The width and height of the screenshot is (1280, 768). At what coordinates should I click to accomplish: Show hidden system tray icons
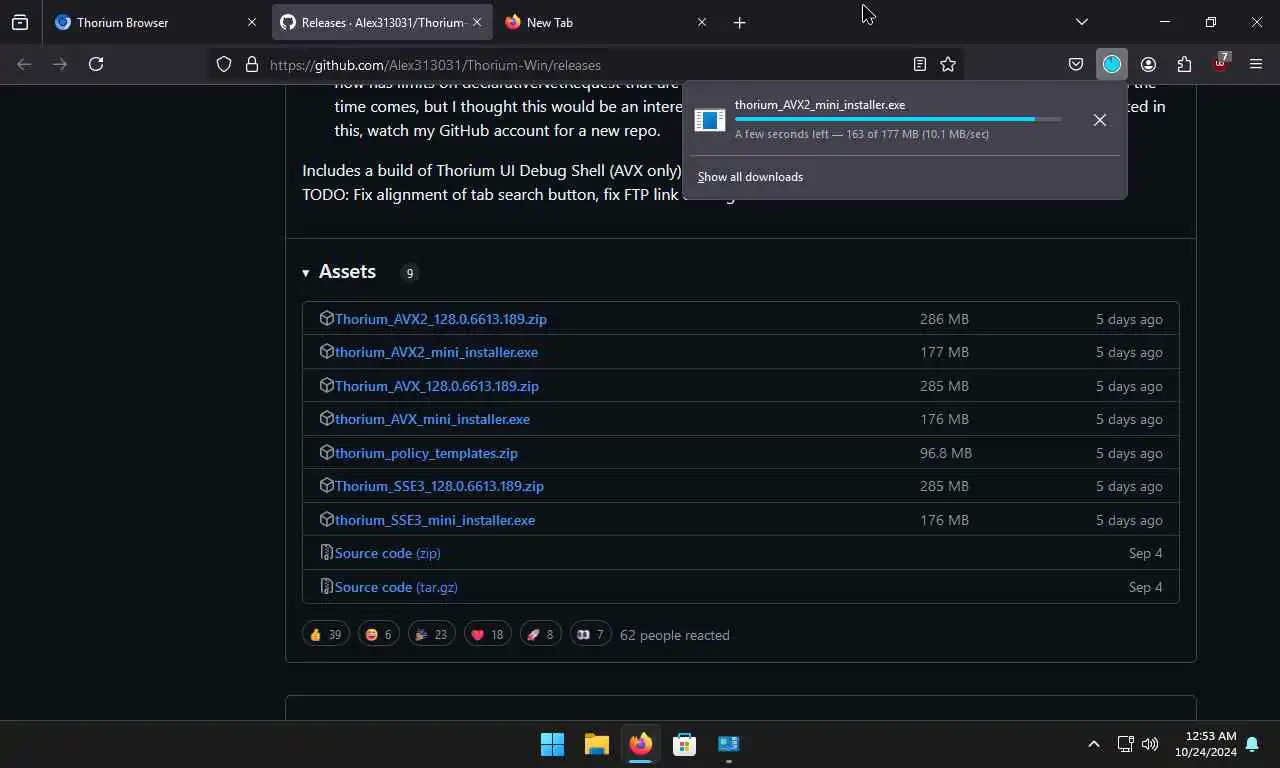[1093, 744]
